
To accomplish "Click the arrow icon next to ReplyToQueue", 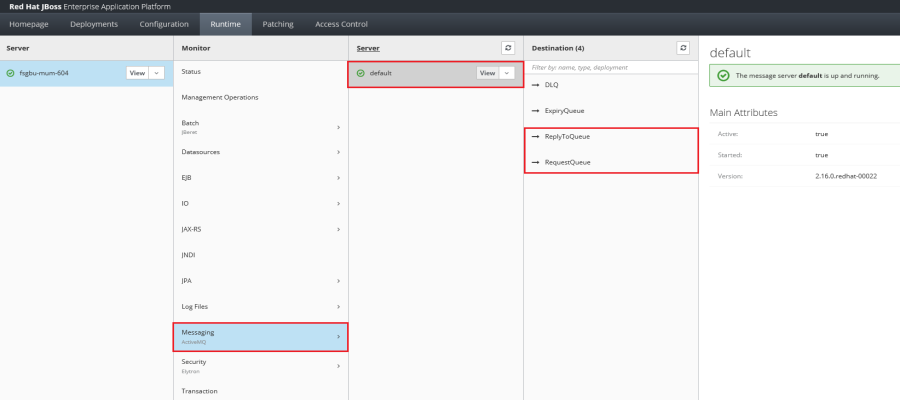I will pyautogui.click(x=536, y=137).
